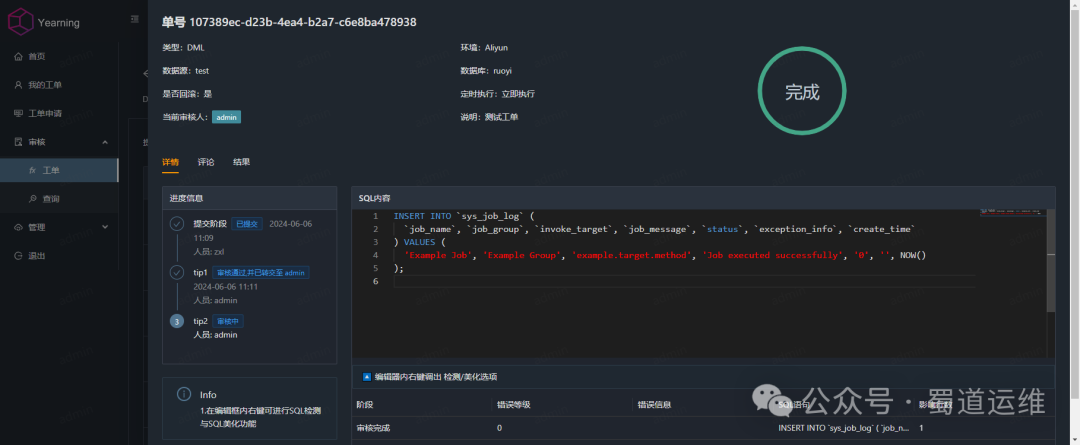The image size is (1080, 445).
Task: Click the INSERT INTO `sys_job_log` code line
Action: tap(464, 216)
